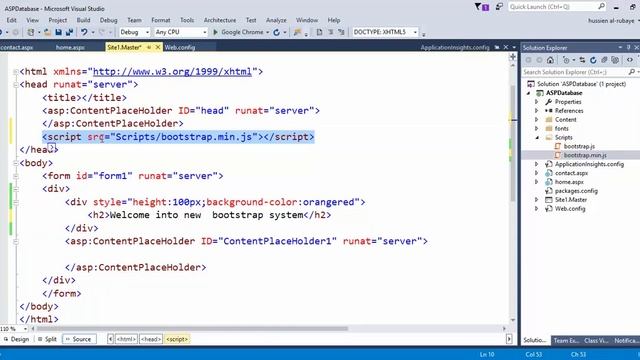Viewport: 640px width, 360px height.
Task: Click the search magnifier in Solution Explorer
Action: 631,72
